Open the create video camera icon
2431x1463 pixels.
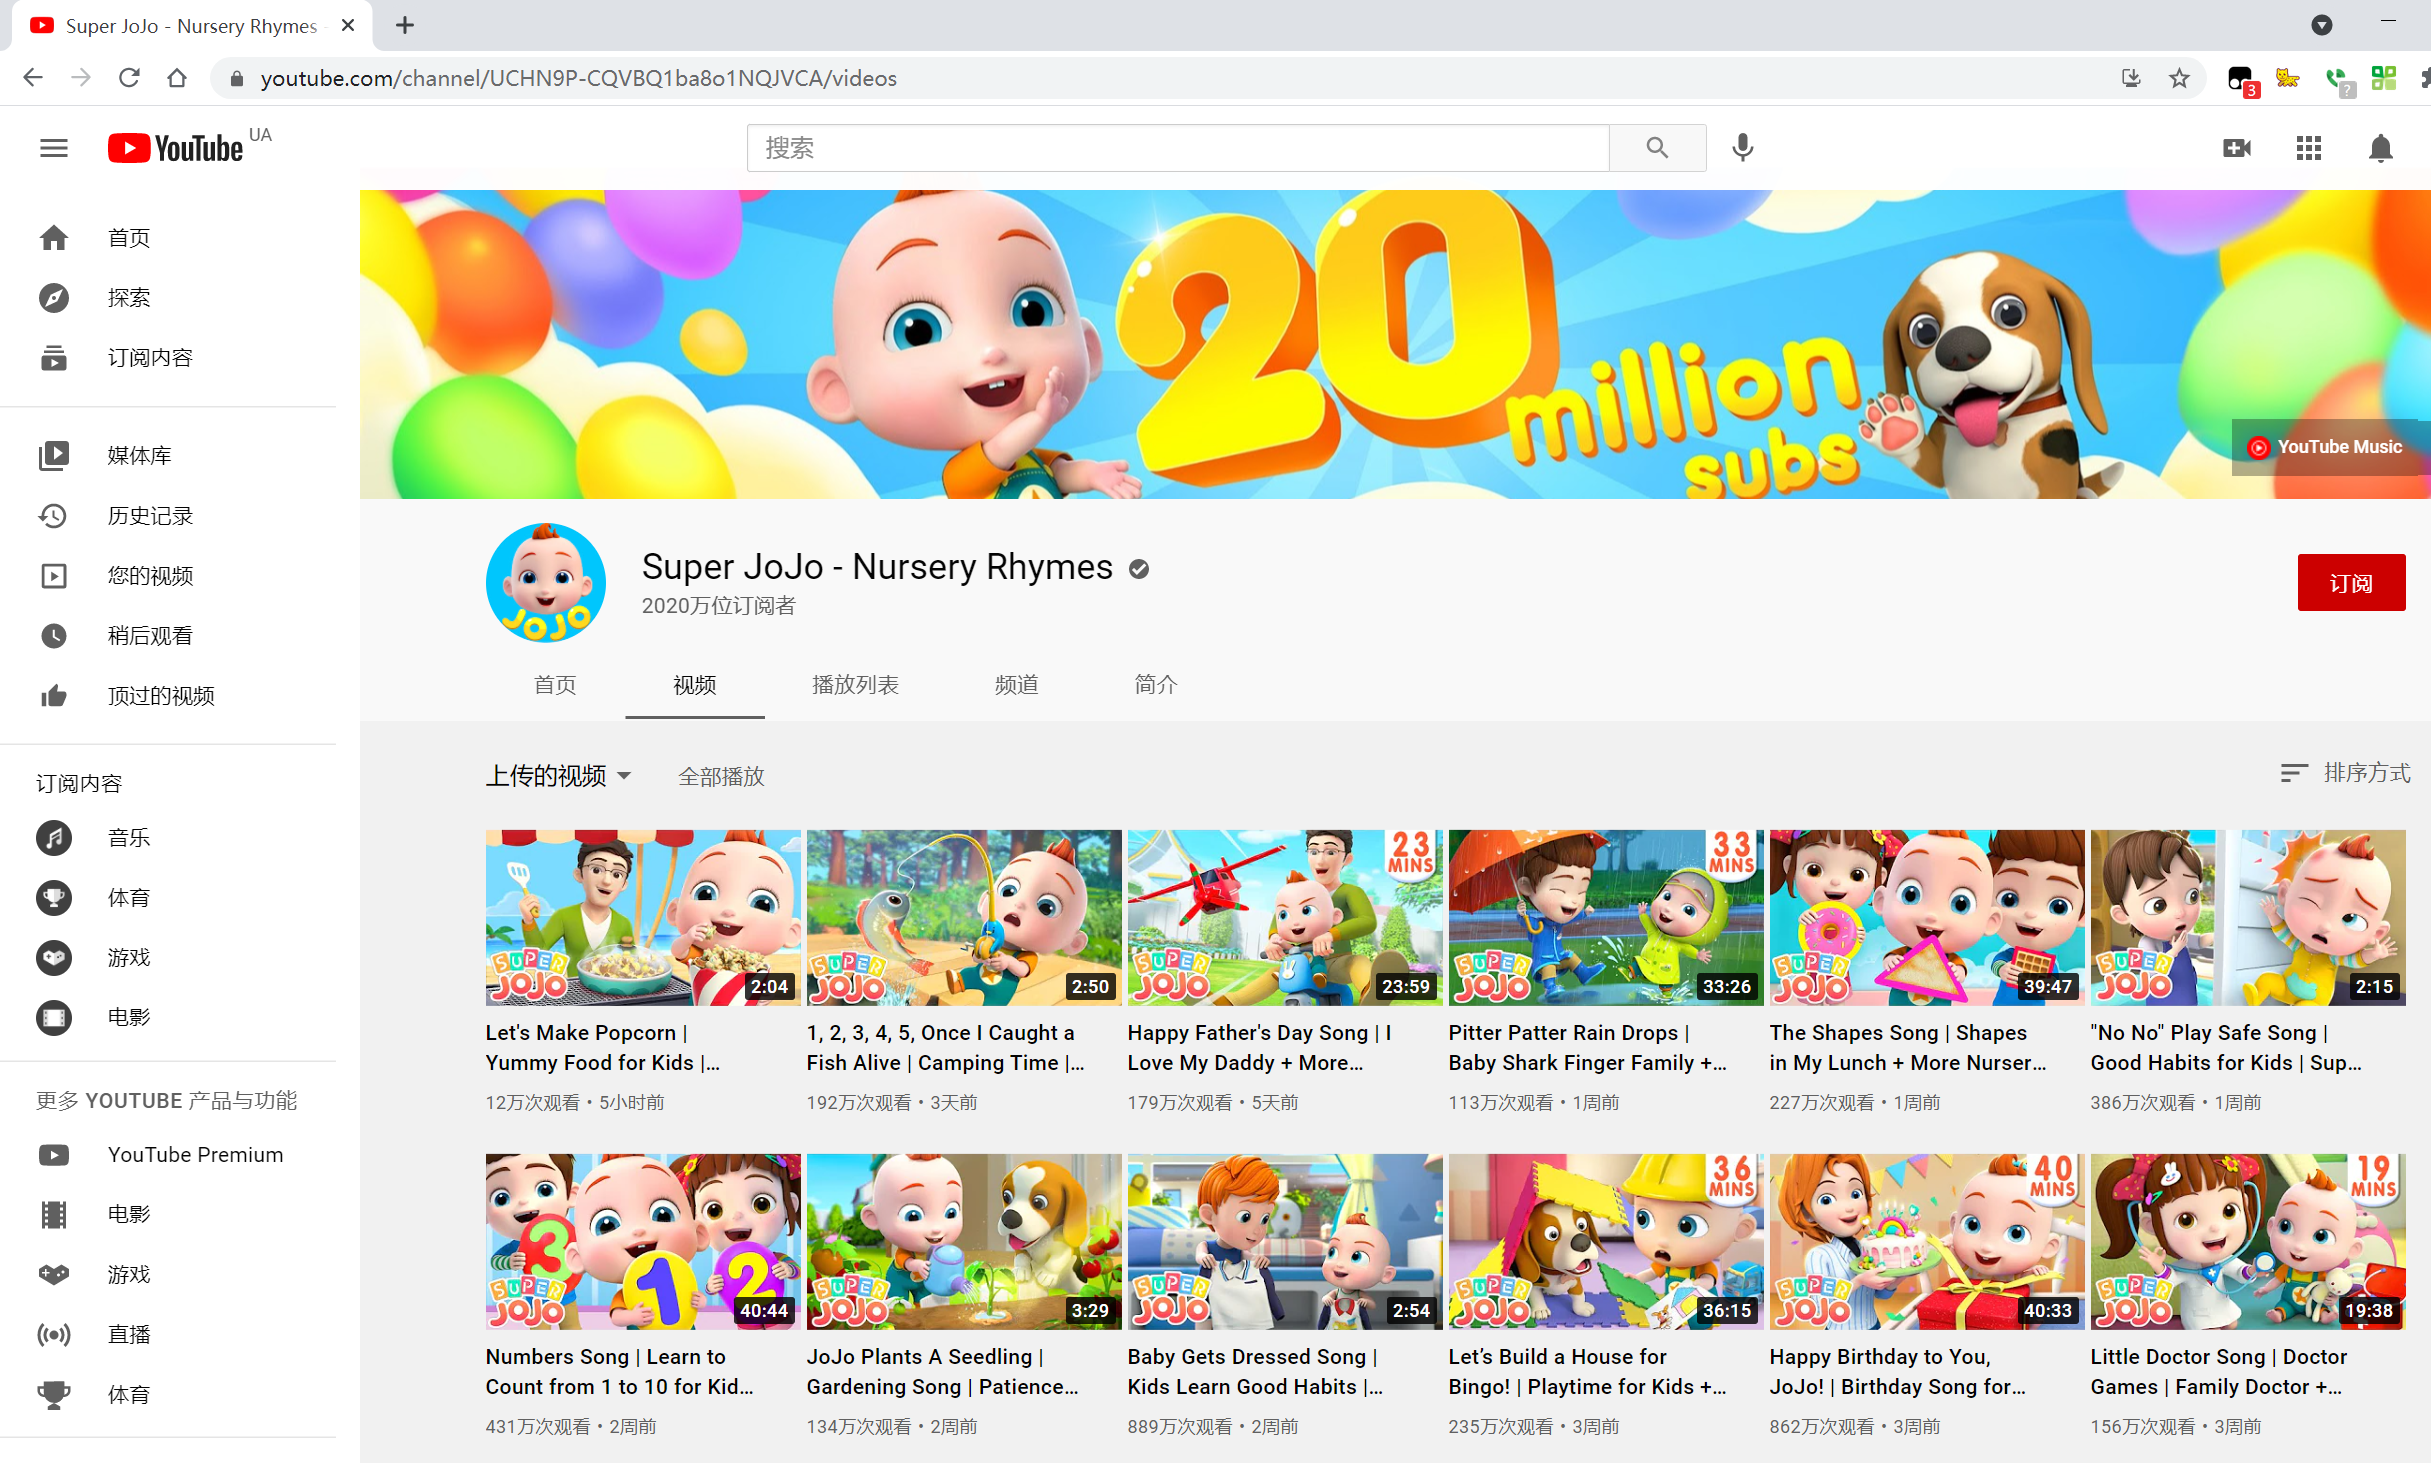(2236, 148)
